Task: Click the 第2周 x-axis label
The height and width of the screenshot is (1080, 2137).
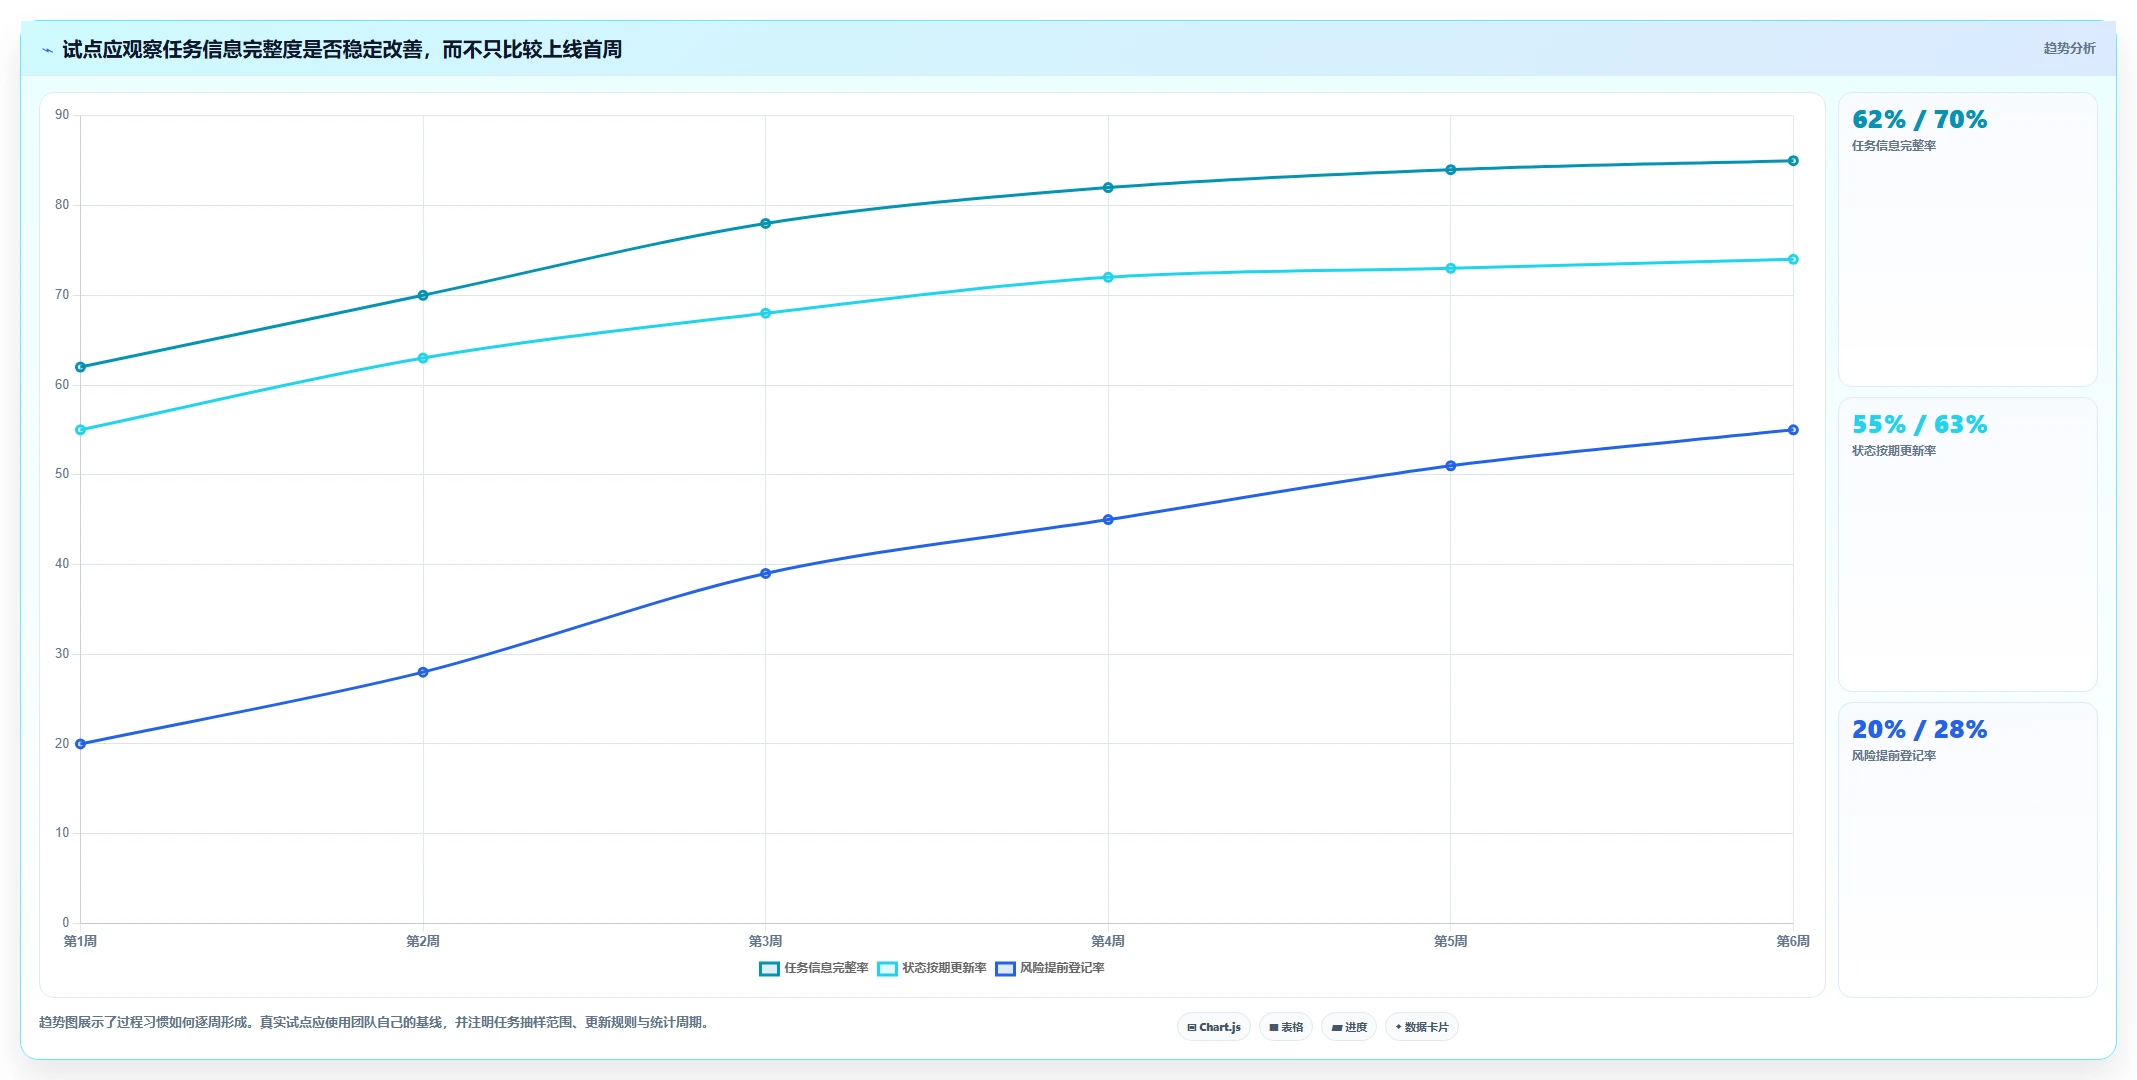Action: click(x=423, y=941)
